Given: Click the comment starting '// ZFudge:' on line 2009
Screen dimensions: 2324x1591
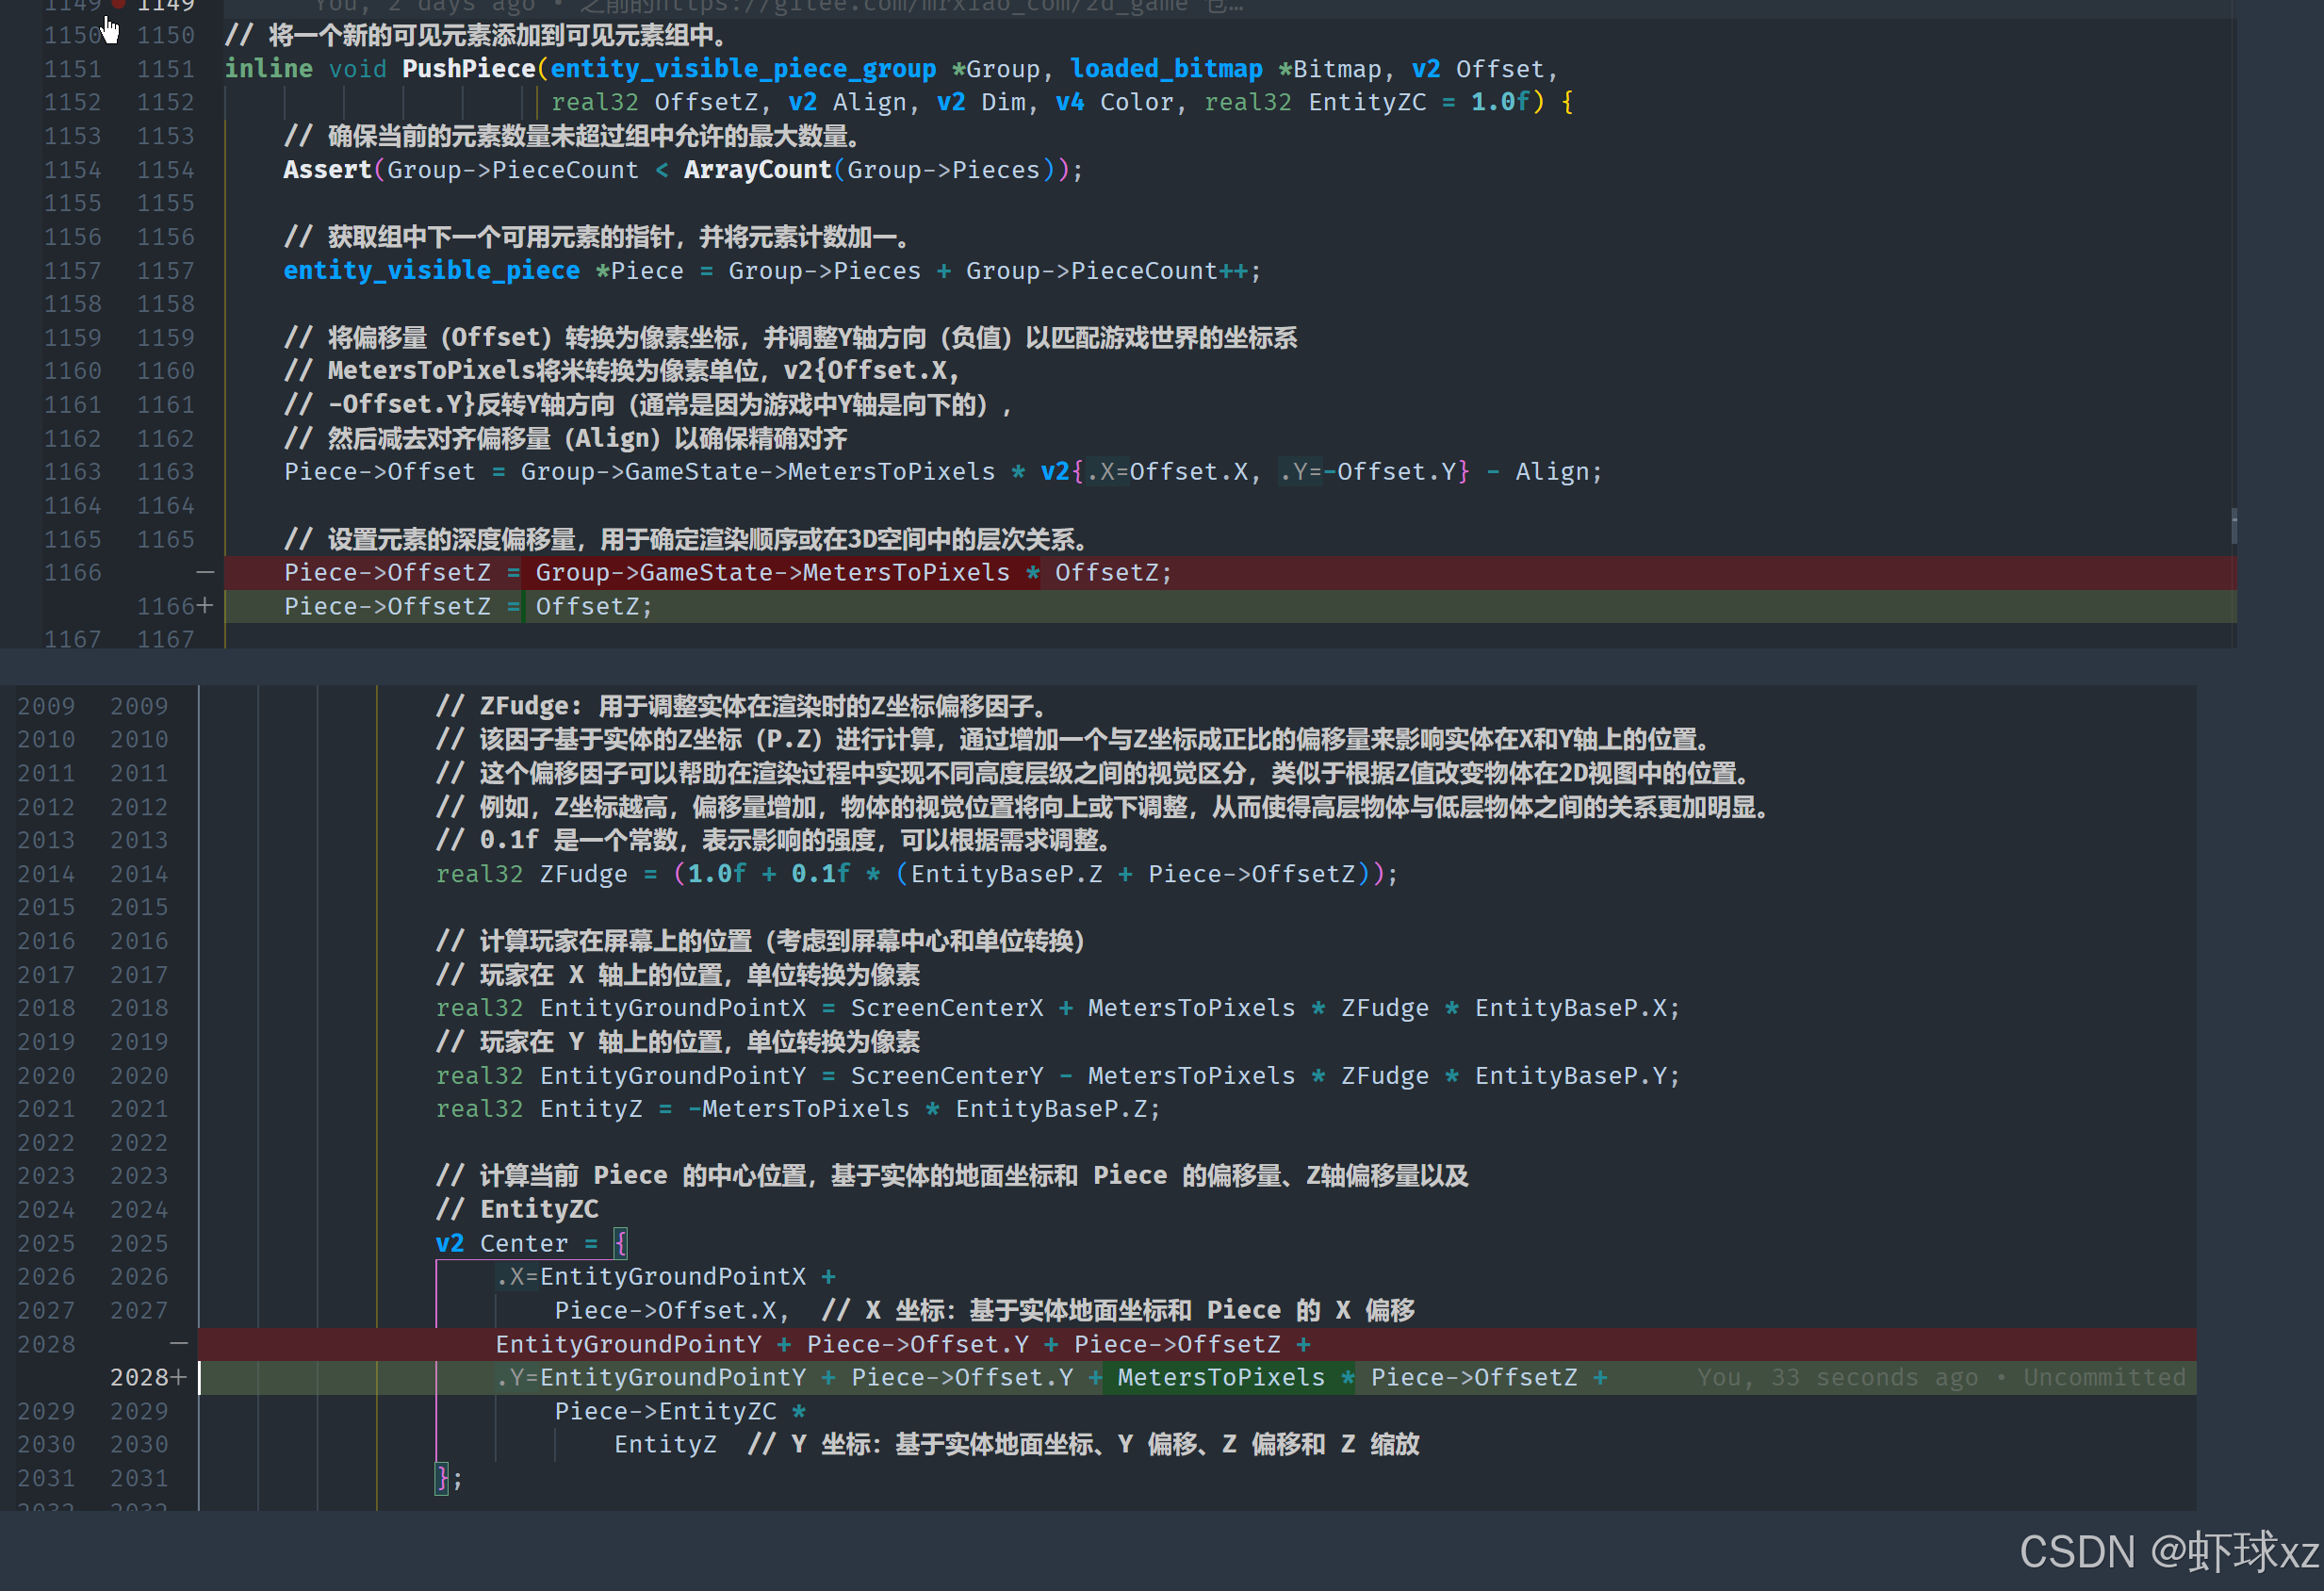Looking at the screenshot, I should 742,706.
